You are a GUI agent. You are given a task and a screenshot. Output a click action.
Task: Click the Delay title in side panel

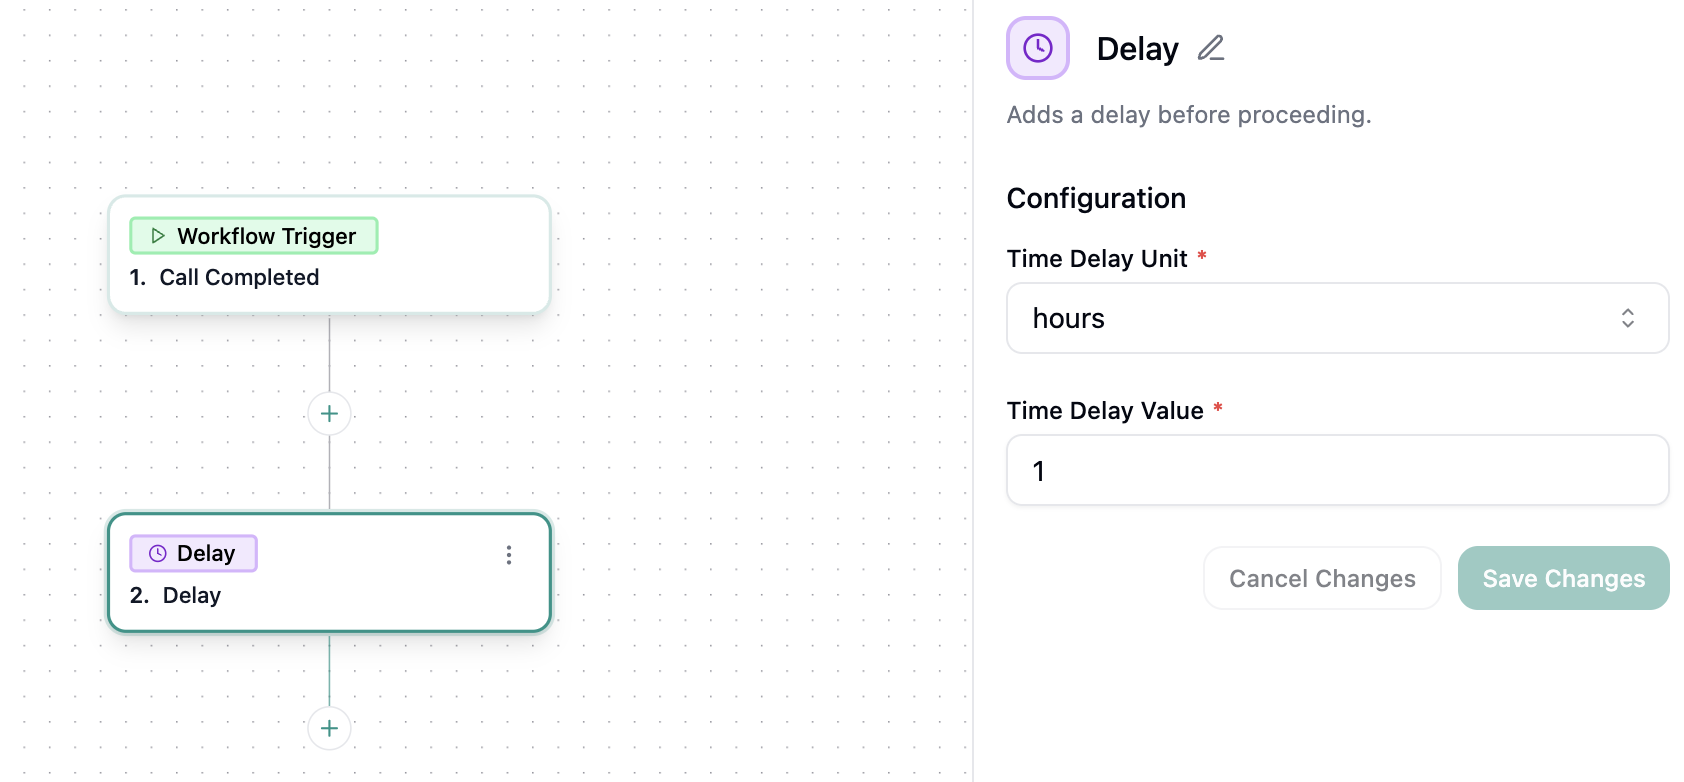pyautogui.click(x=1137, y=49)
